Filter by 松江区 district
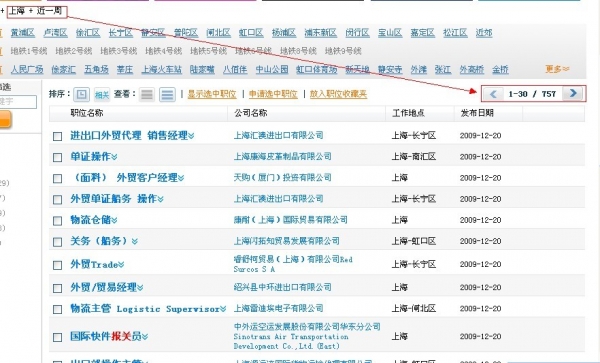The image size is (600, 363). 455,33
